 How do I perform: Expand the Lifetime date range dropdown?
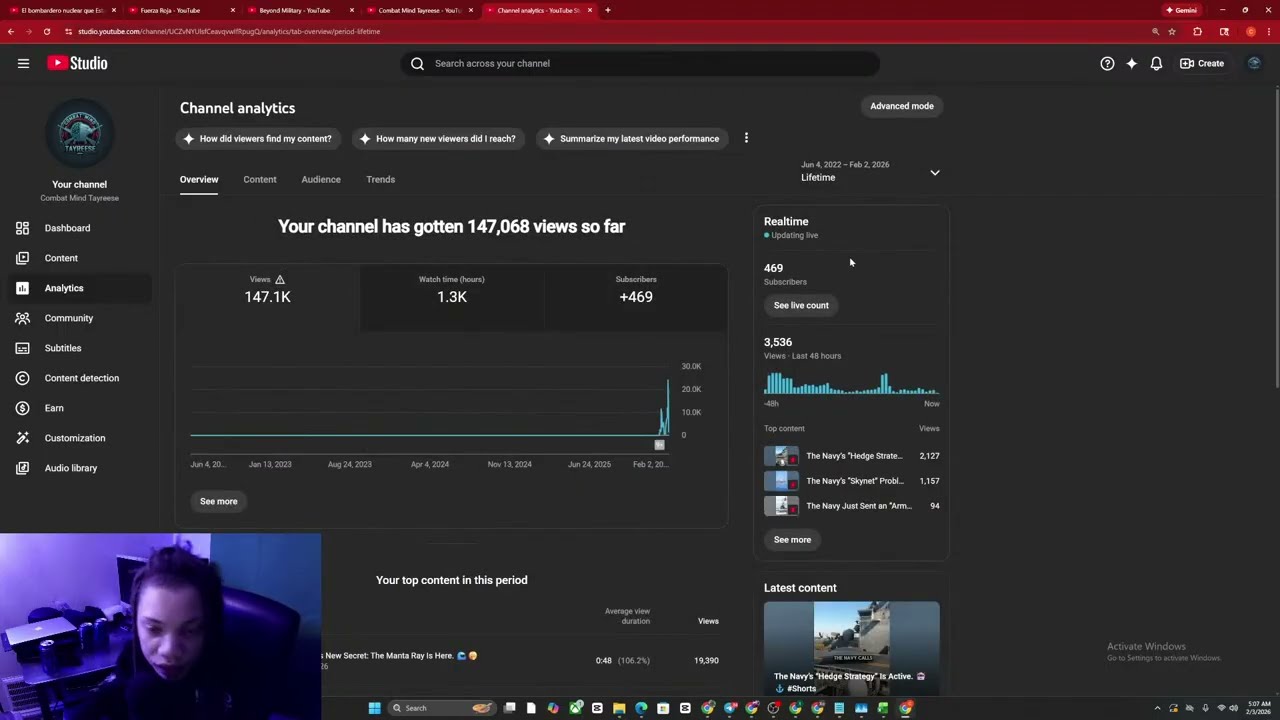tap(870, 172)
